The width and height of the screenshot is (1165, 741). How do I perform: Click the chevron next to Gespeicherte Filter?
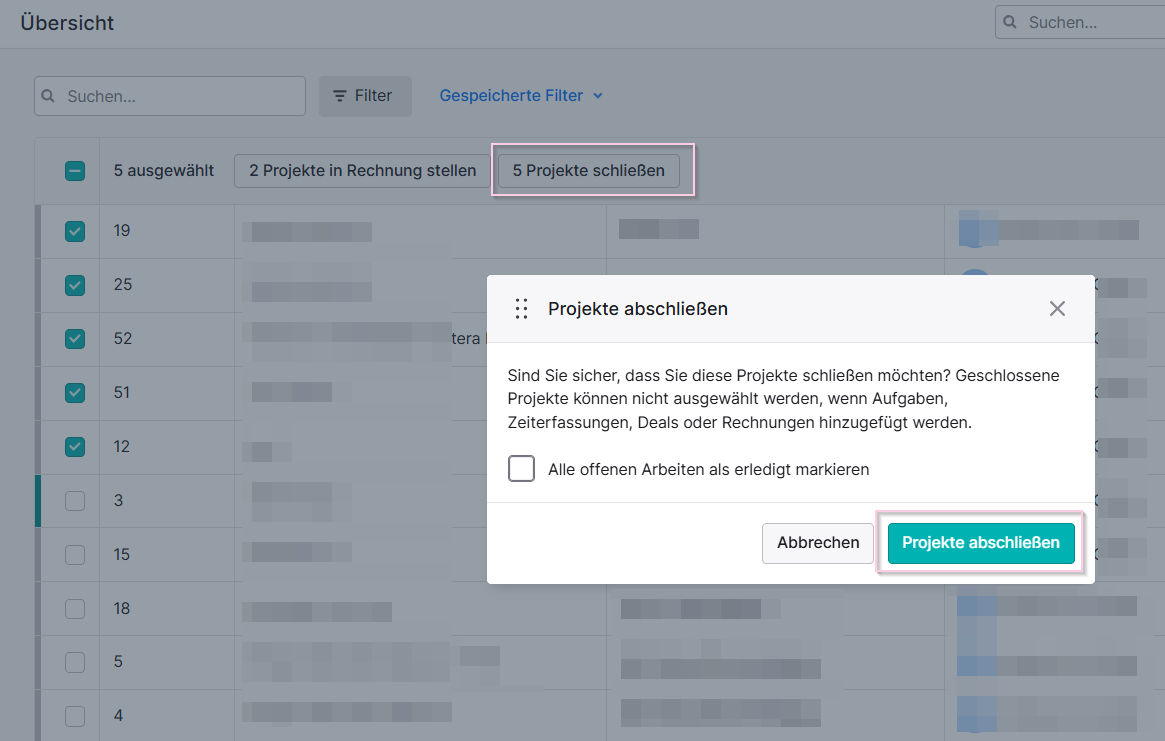pyautogui.click(x=598, y=96)
